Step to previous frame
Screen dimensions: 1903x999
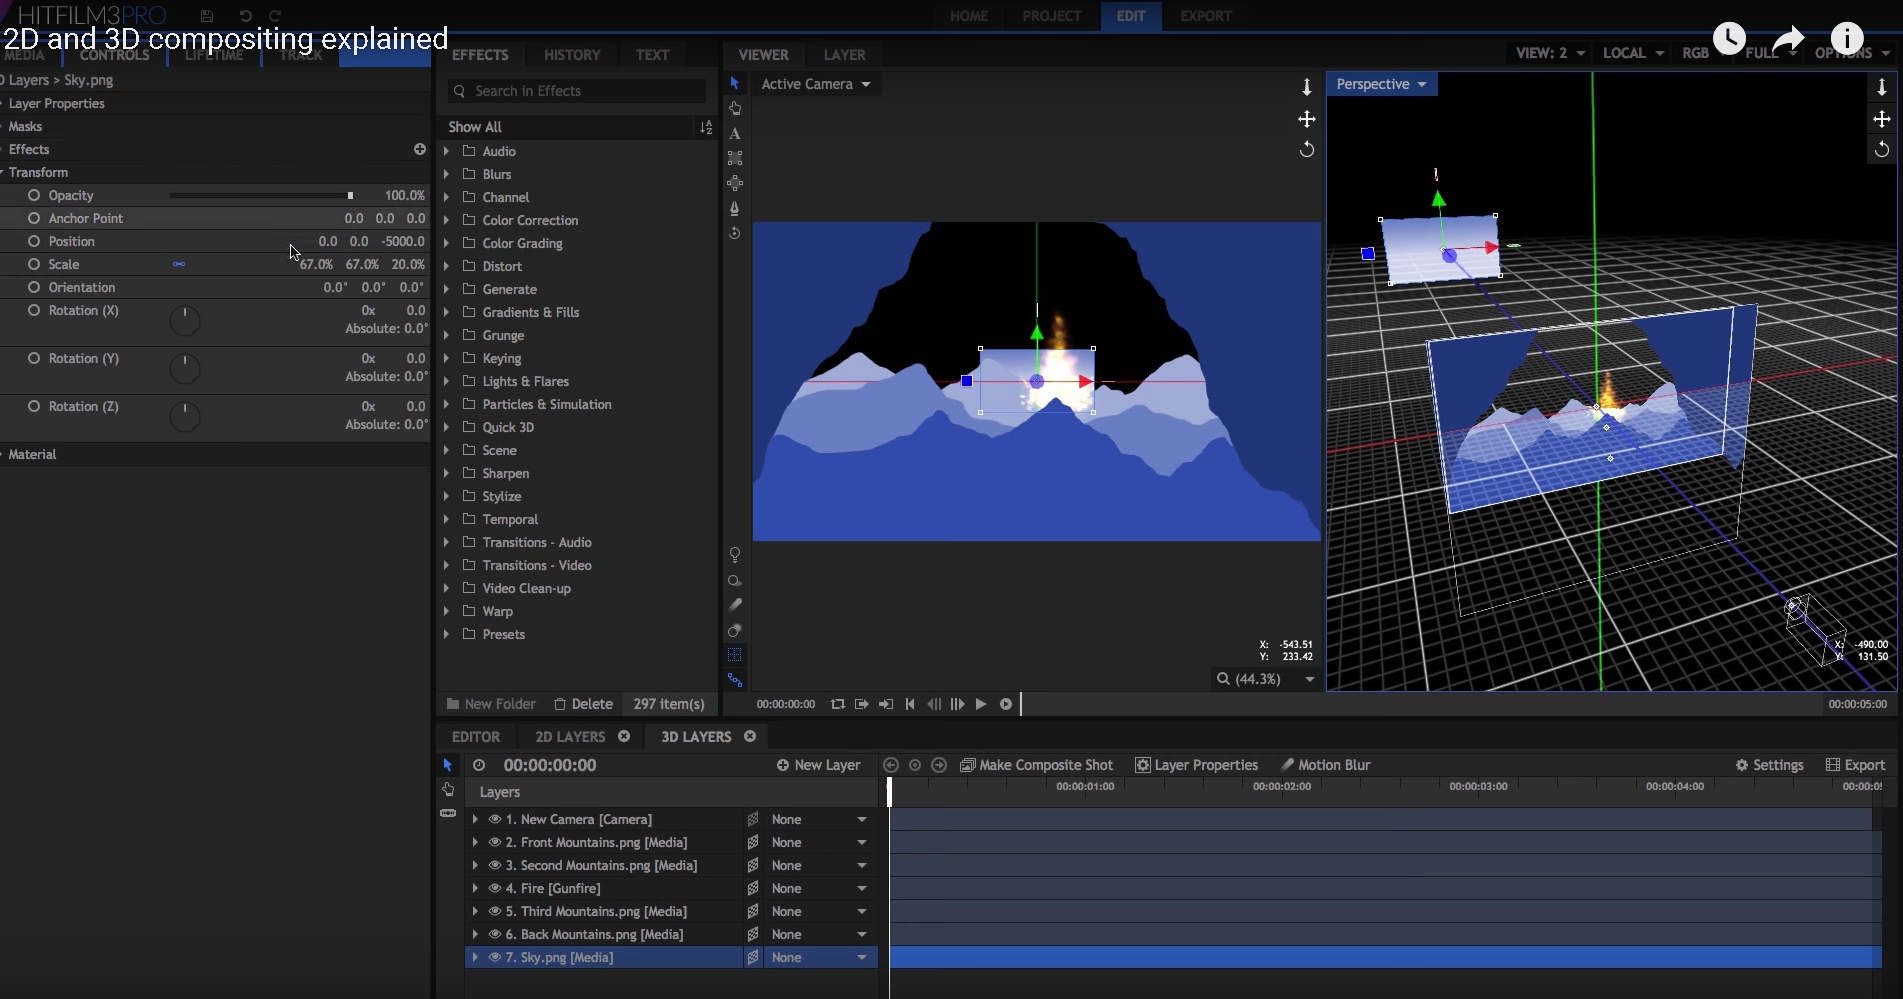tap(934, 704)
